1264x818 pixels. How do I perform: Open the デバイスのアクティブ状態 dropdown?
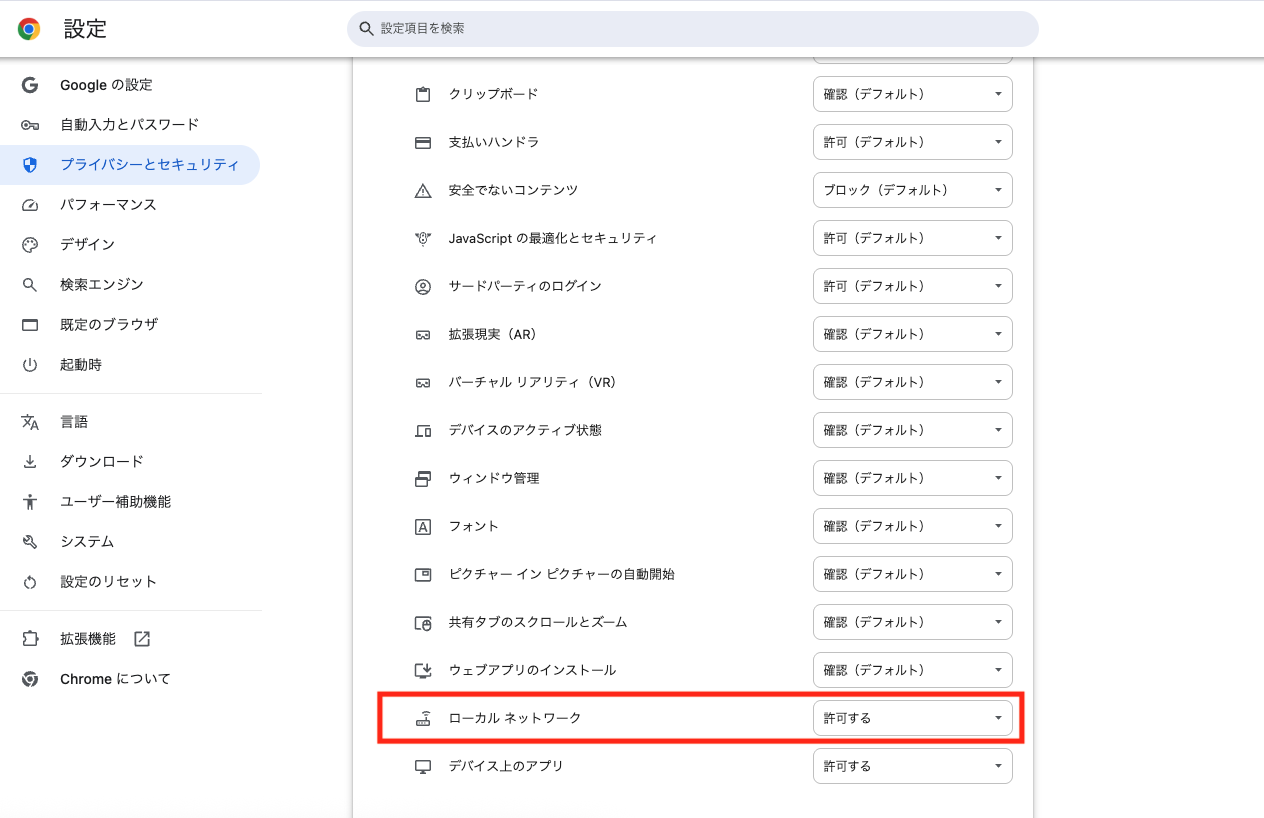point(913,430)
